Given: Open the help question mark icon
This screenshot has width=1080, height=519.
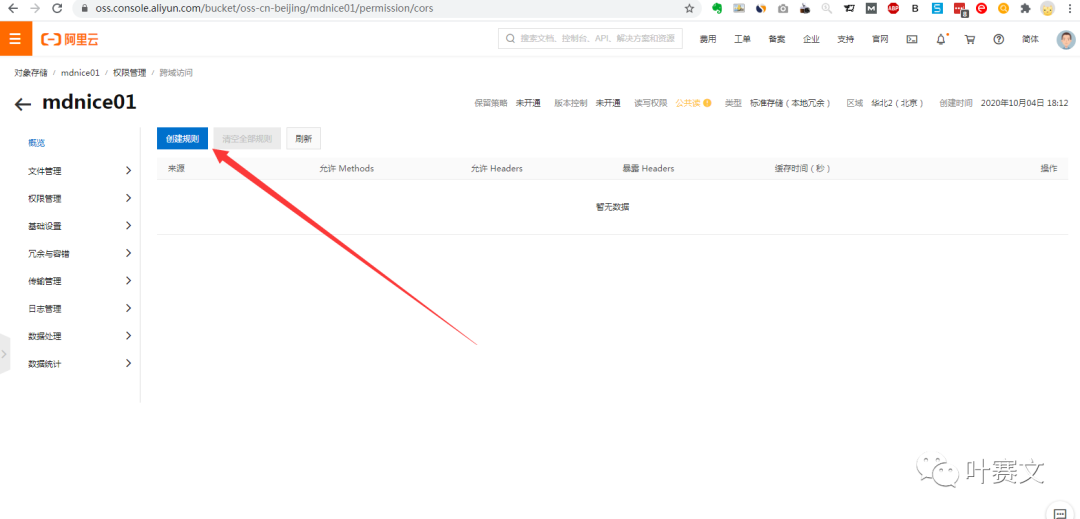Looking at the screenshot, I should pos(998,39).
